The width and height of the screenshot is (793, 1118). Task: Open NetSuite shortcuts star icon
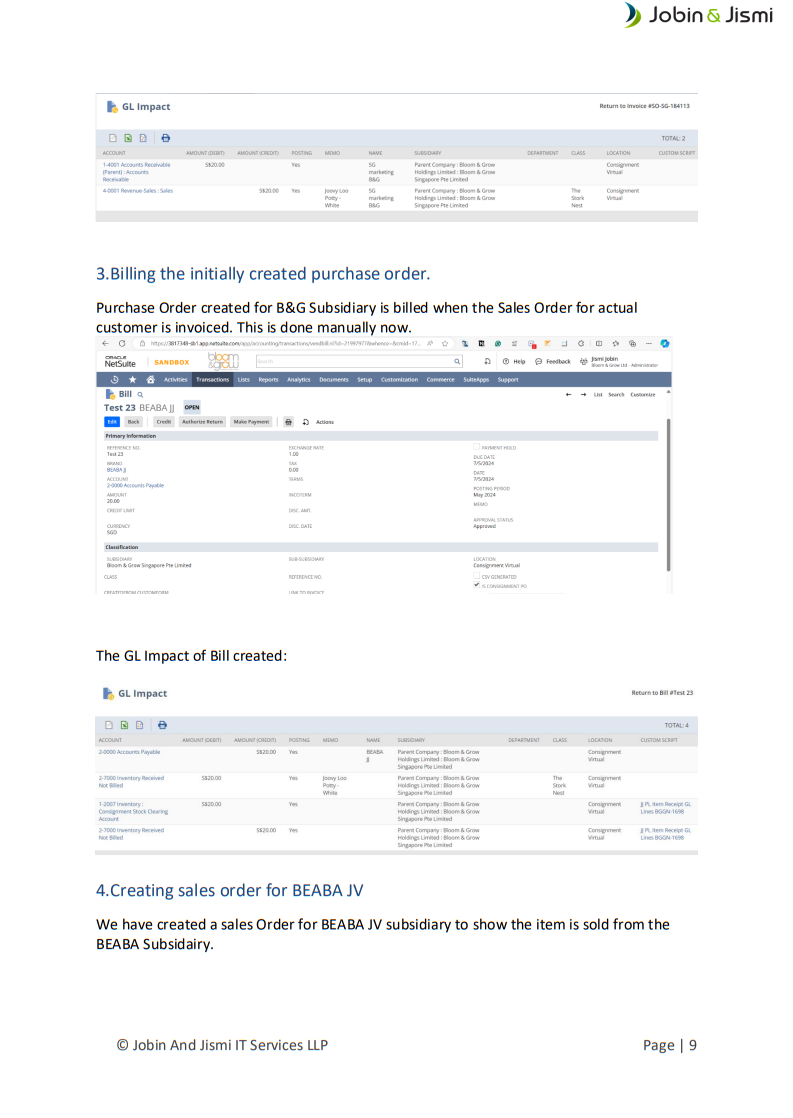(x=132, y=380)
